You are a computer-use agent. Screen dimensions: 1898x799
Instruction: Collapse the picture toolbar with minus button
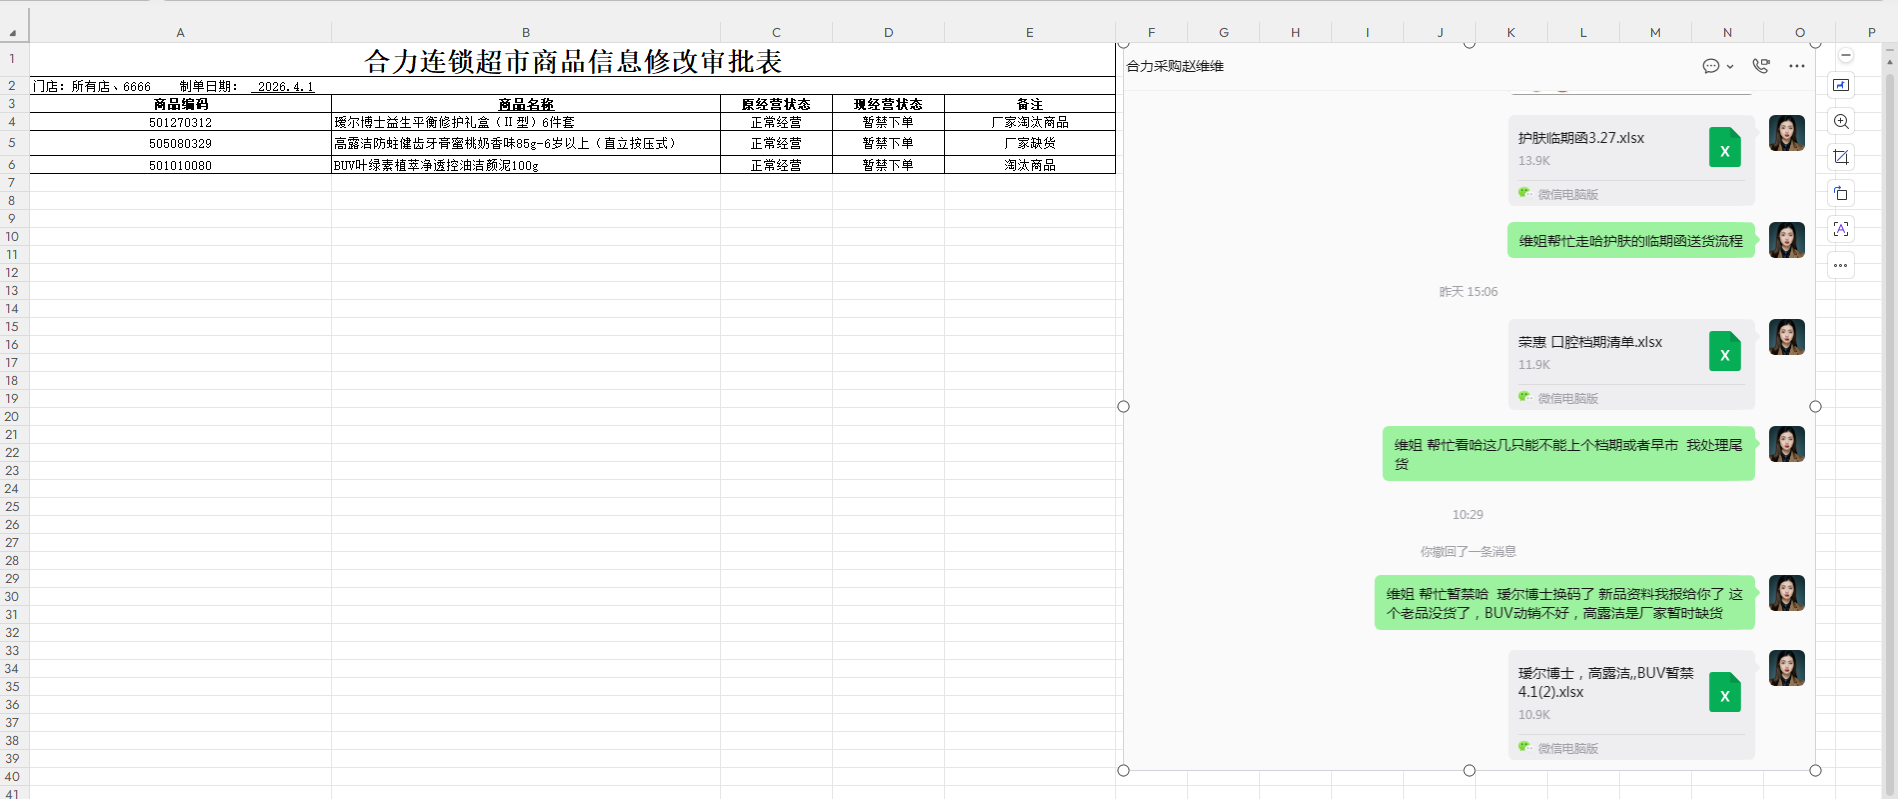tap(1846, 56)
